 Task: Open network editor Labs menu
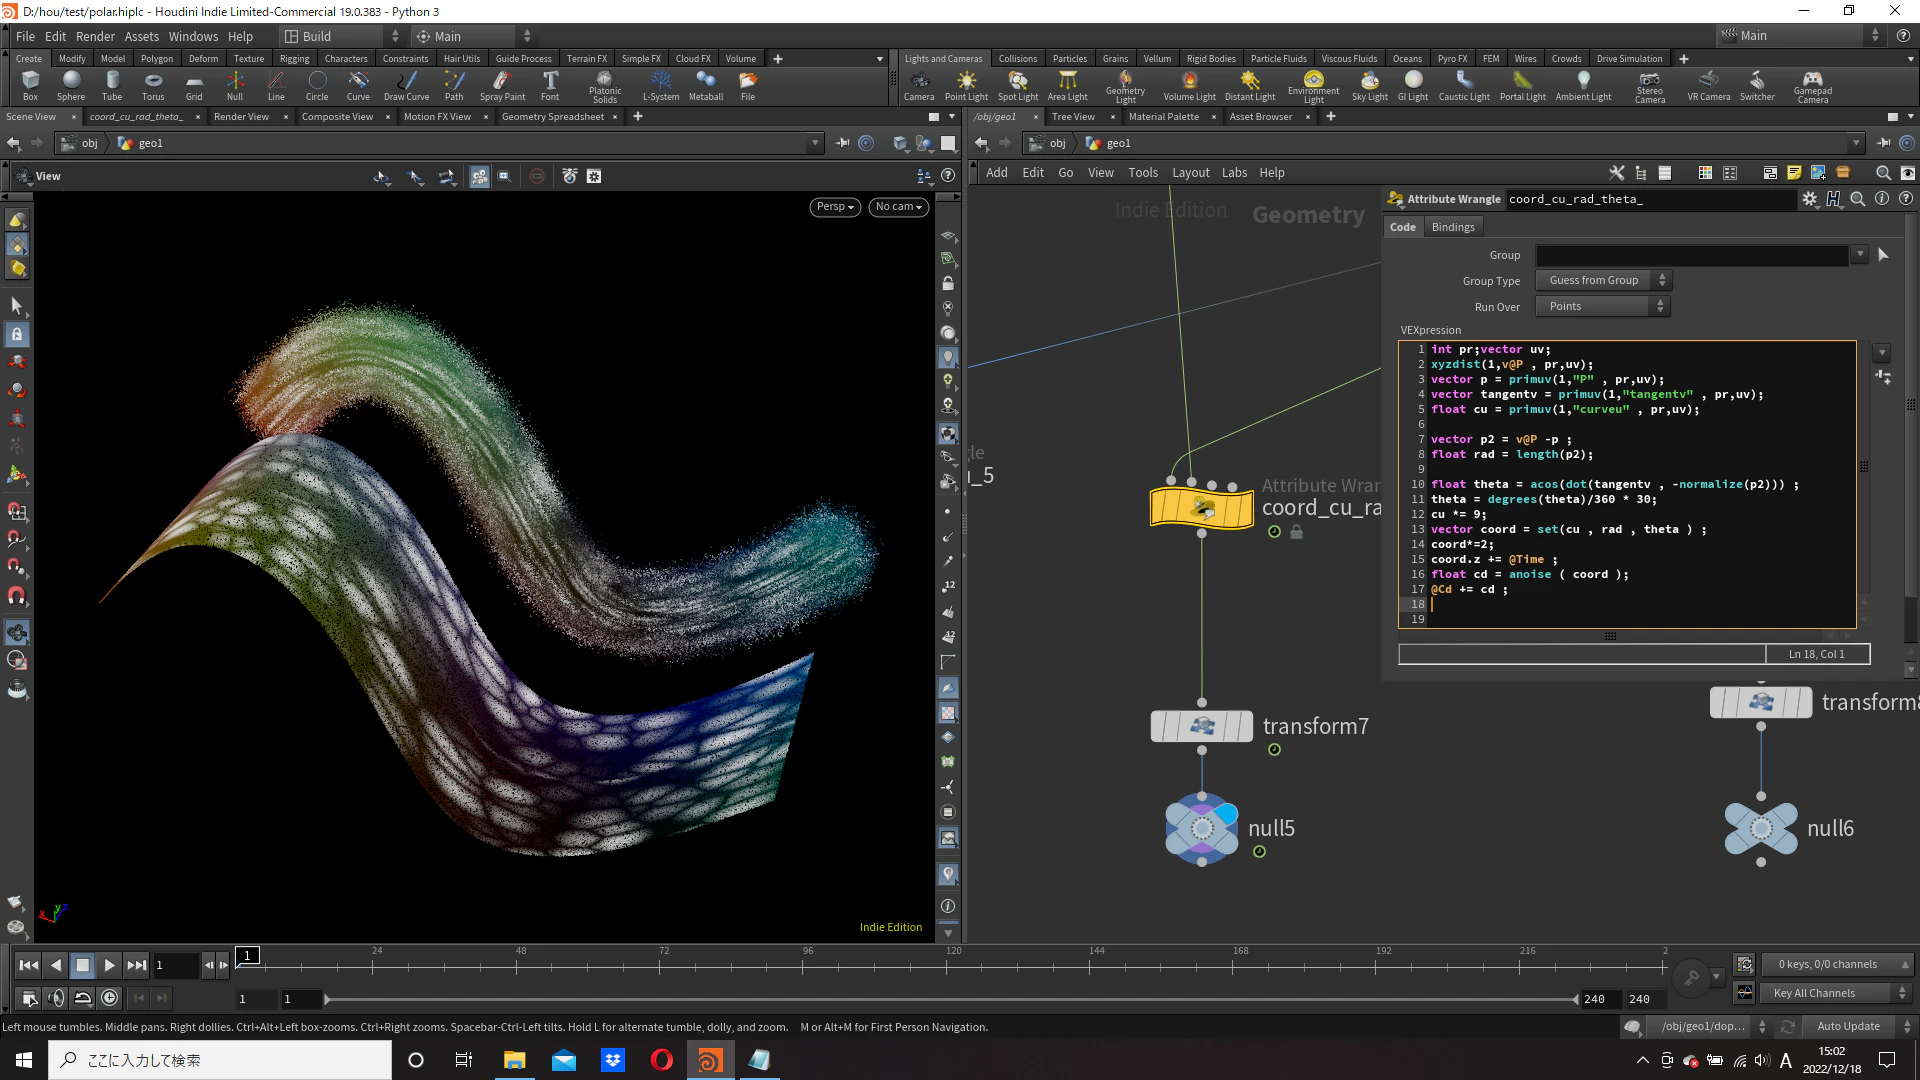pyautogui.click(x=1234, y=173)
